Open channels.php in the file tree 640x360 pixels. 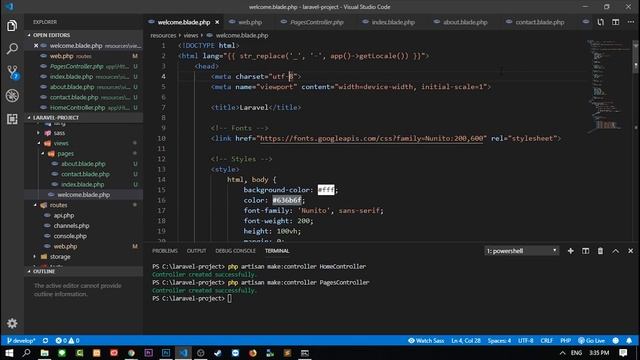pyautogui.click(x=71, y=226)
